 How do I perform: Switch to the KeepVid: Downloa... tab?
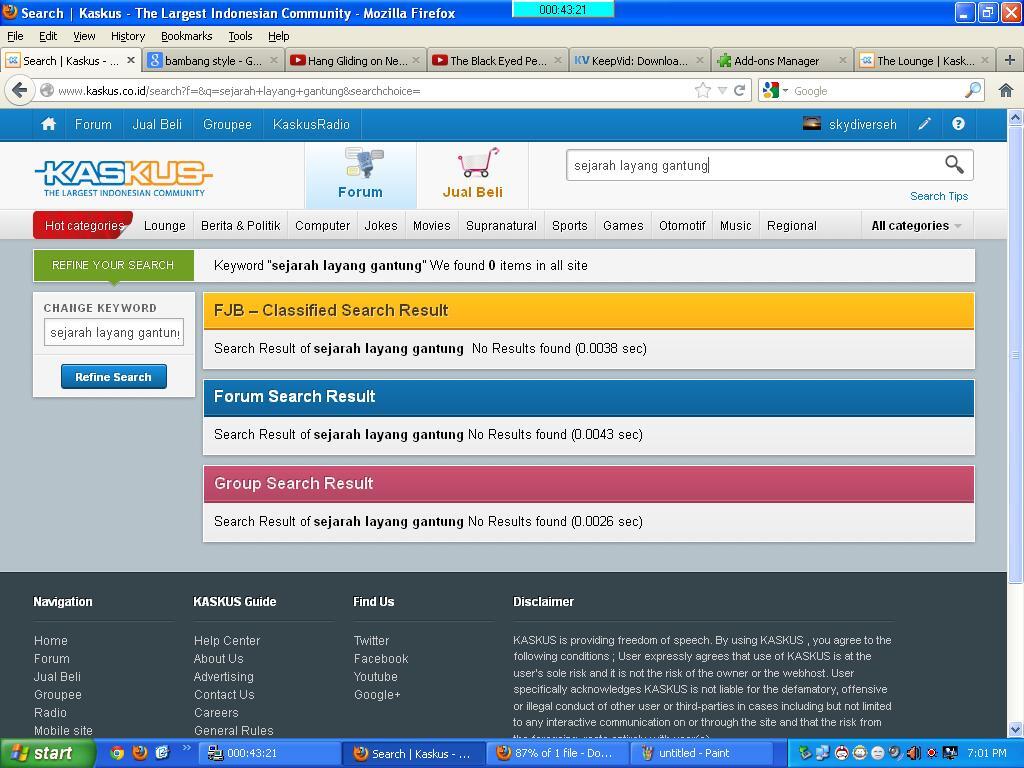(x=639, y=60)
